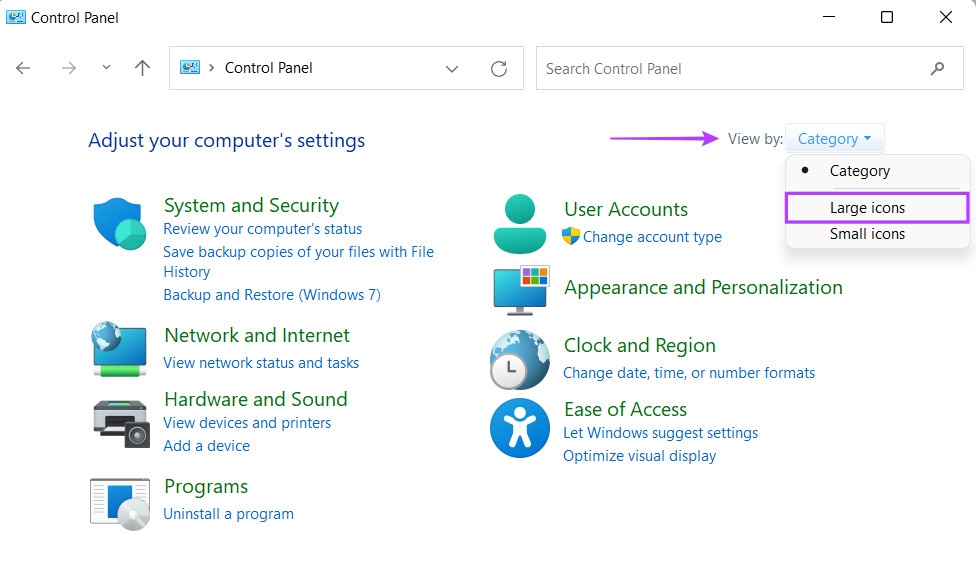
Task: Open View devices and printers
Action: click(x=247, y=423)
